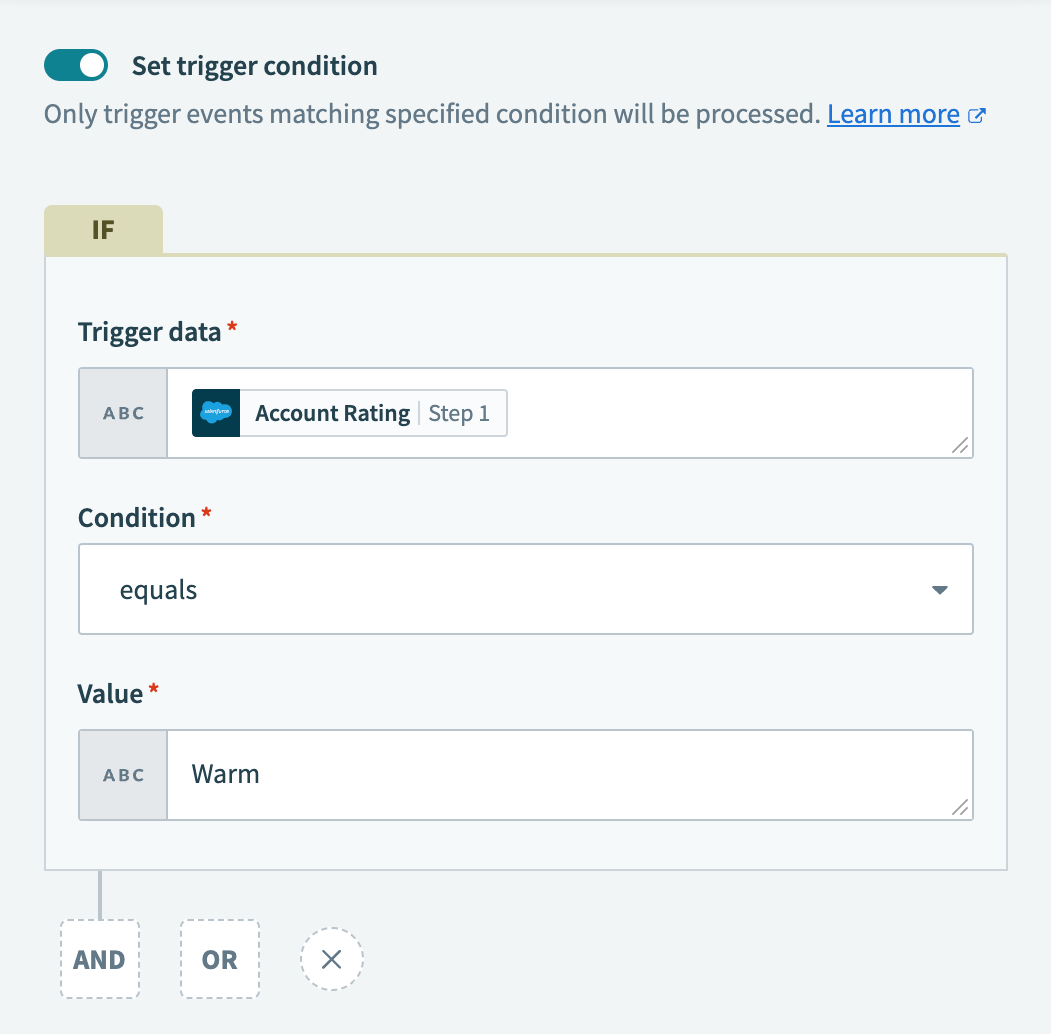
Task: Click the dropdown arrow in the Condition selector
Action: [x=939, y=589]
